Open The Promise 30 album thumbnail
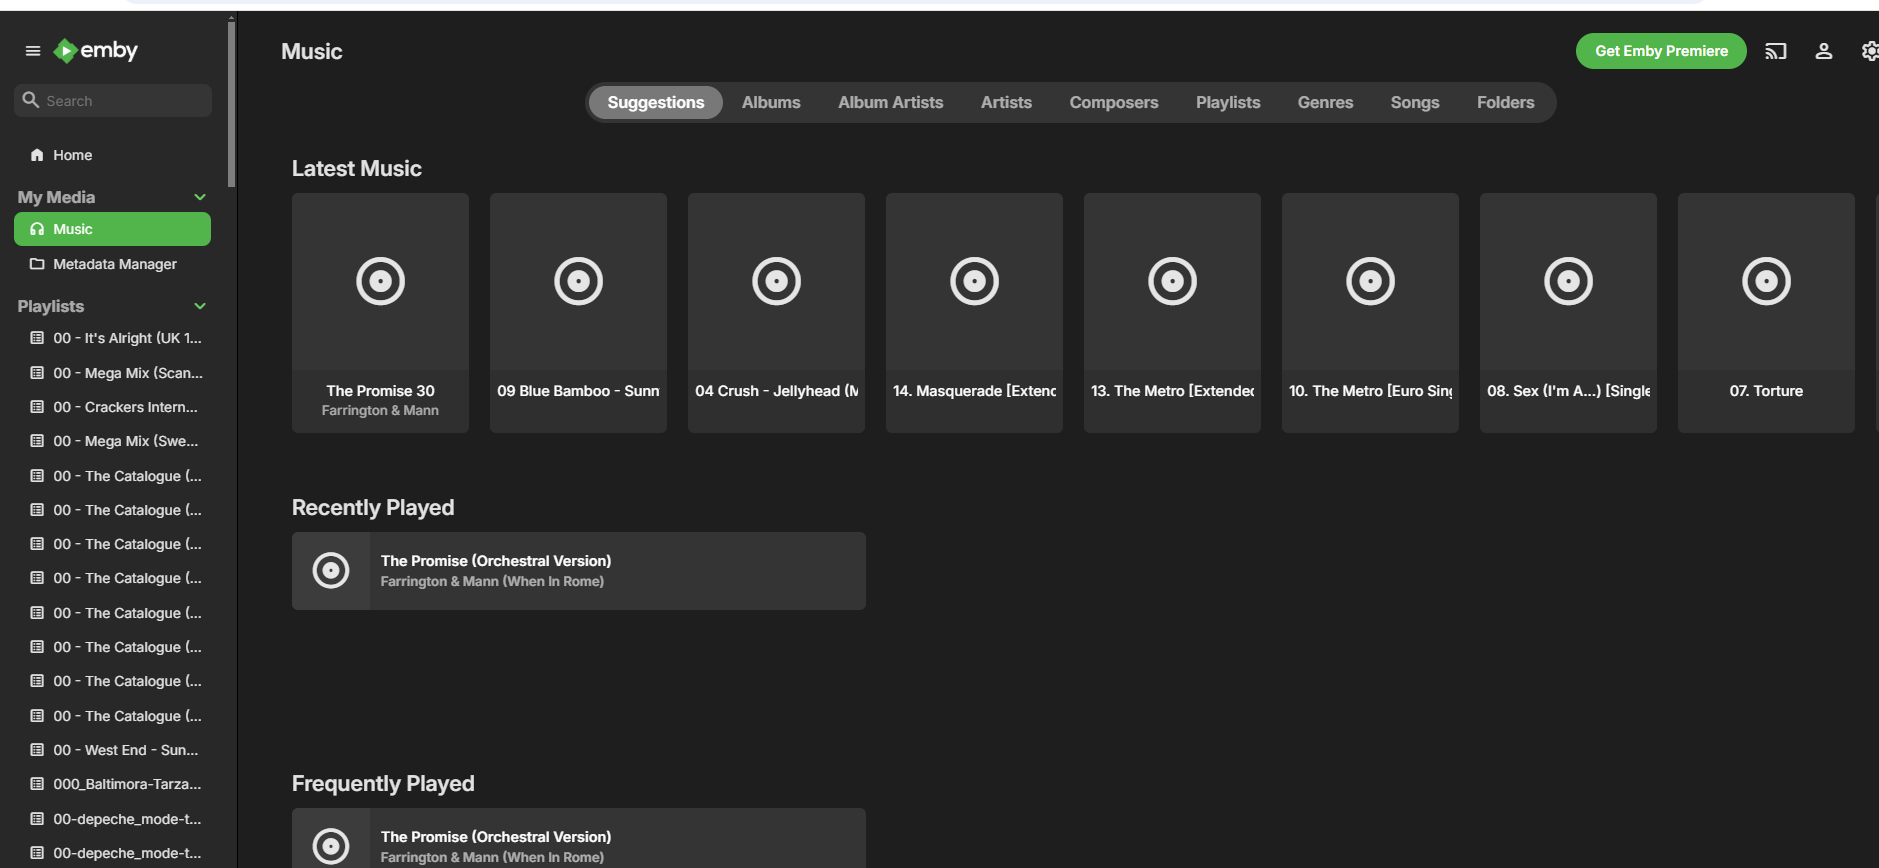1879x868 pixels. pyautogui.click(x=380, y=282)
